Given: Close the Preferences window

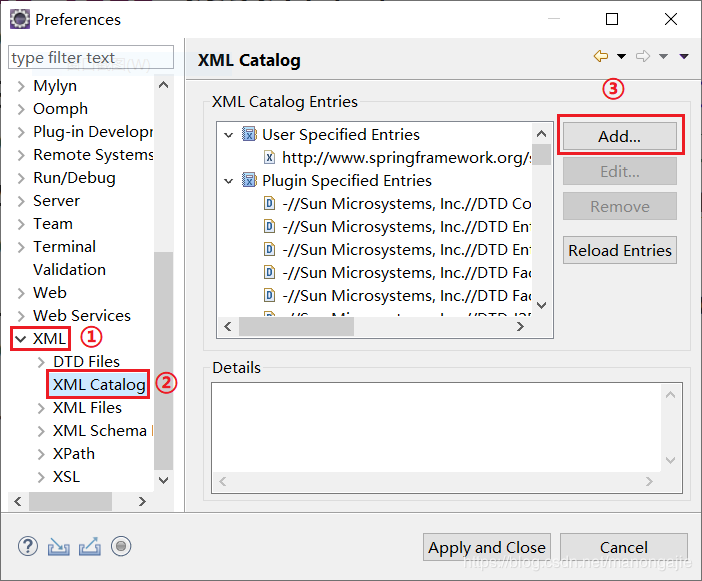Looking at the screenshot, I should tap(671, 19).
